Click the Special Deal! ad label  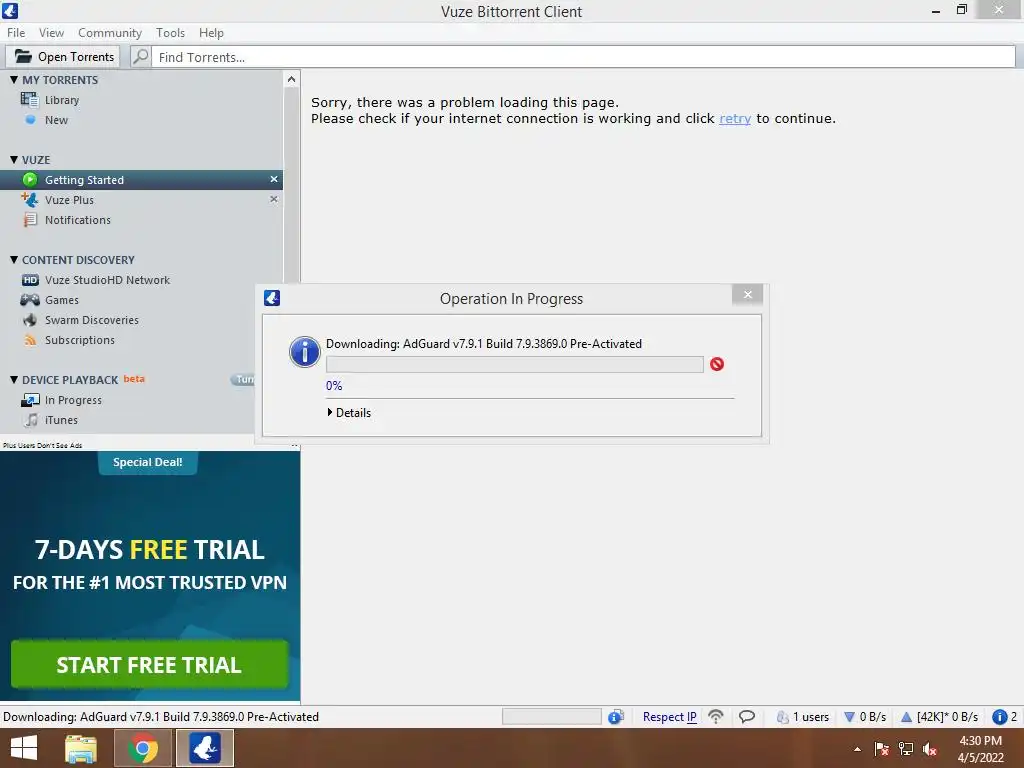[148, 462]
